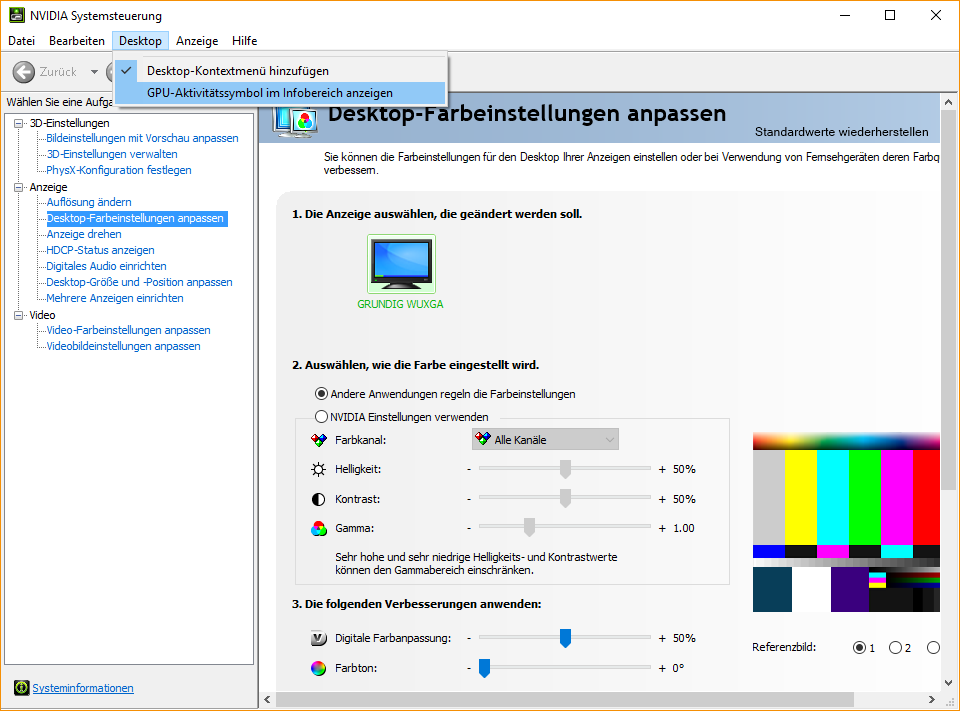
Task: Click the Gamma slider handle
Action: tap(529, 527)
